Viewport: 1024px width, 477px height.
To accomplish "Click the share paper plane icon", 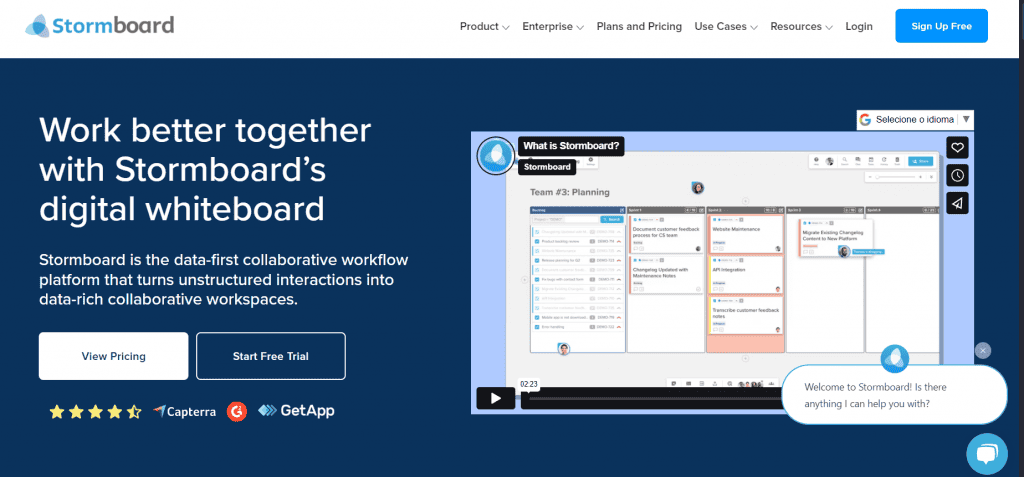I will click(x=957, y=203).
